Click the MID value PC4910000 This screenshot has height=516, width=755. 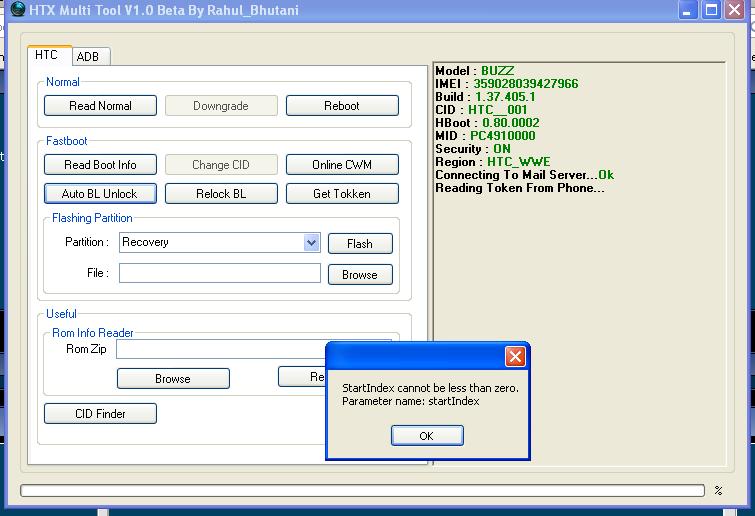pyautogui.click(x=503, y=136)
